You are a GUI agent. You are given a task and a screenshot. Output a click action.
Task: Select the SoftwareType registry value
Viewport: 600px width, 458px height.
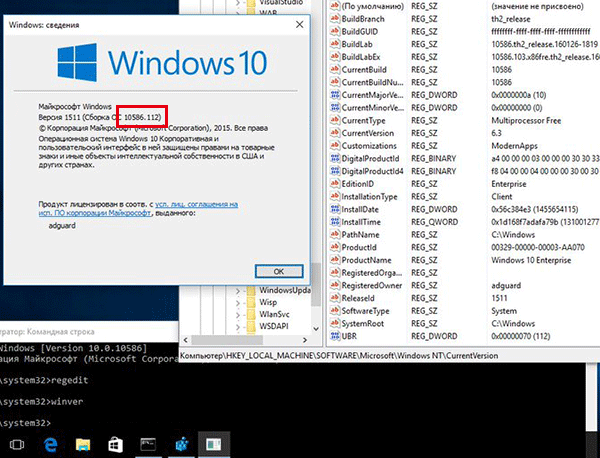coord(365,311)
